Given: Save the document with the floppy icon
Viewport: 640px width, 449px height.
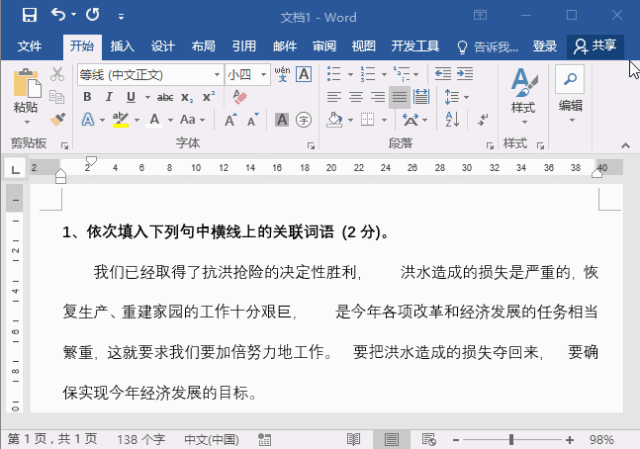Looking at the screenshot, I should 29,15.
